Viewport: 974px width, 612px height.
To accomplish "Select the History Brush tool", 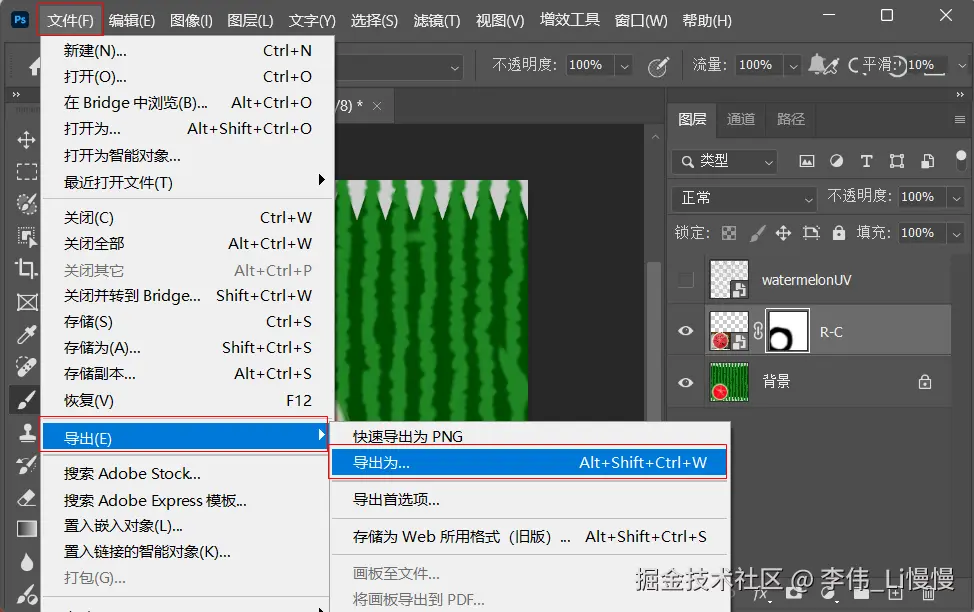I will tap(26, 465).
